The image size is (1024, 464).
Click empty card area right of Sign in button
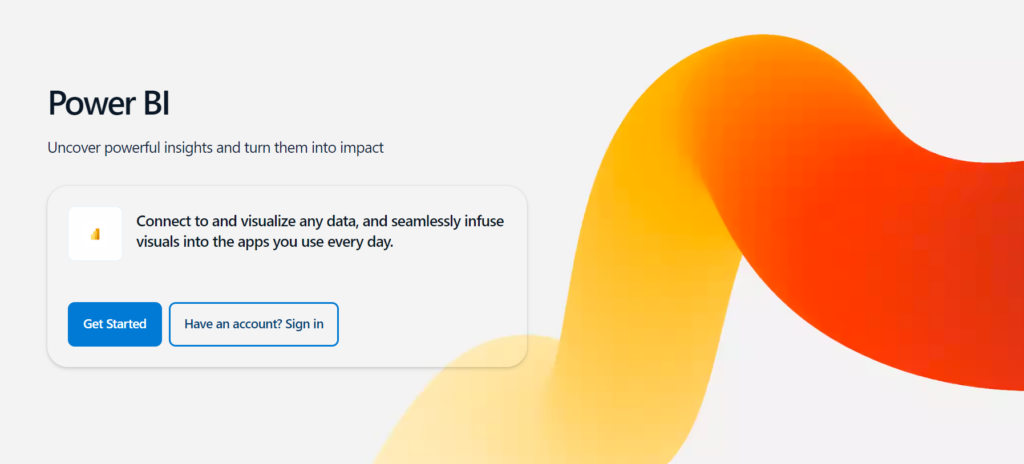[431, 324]
